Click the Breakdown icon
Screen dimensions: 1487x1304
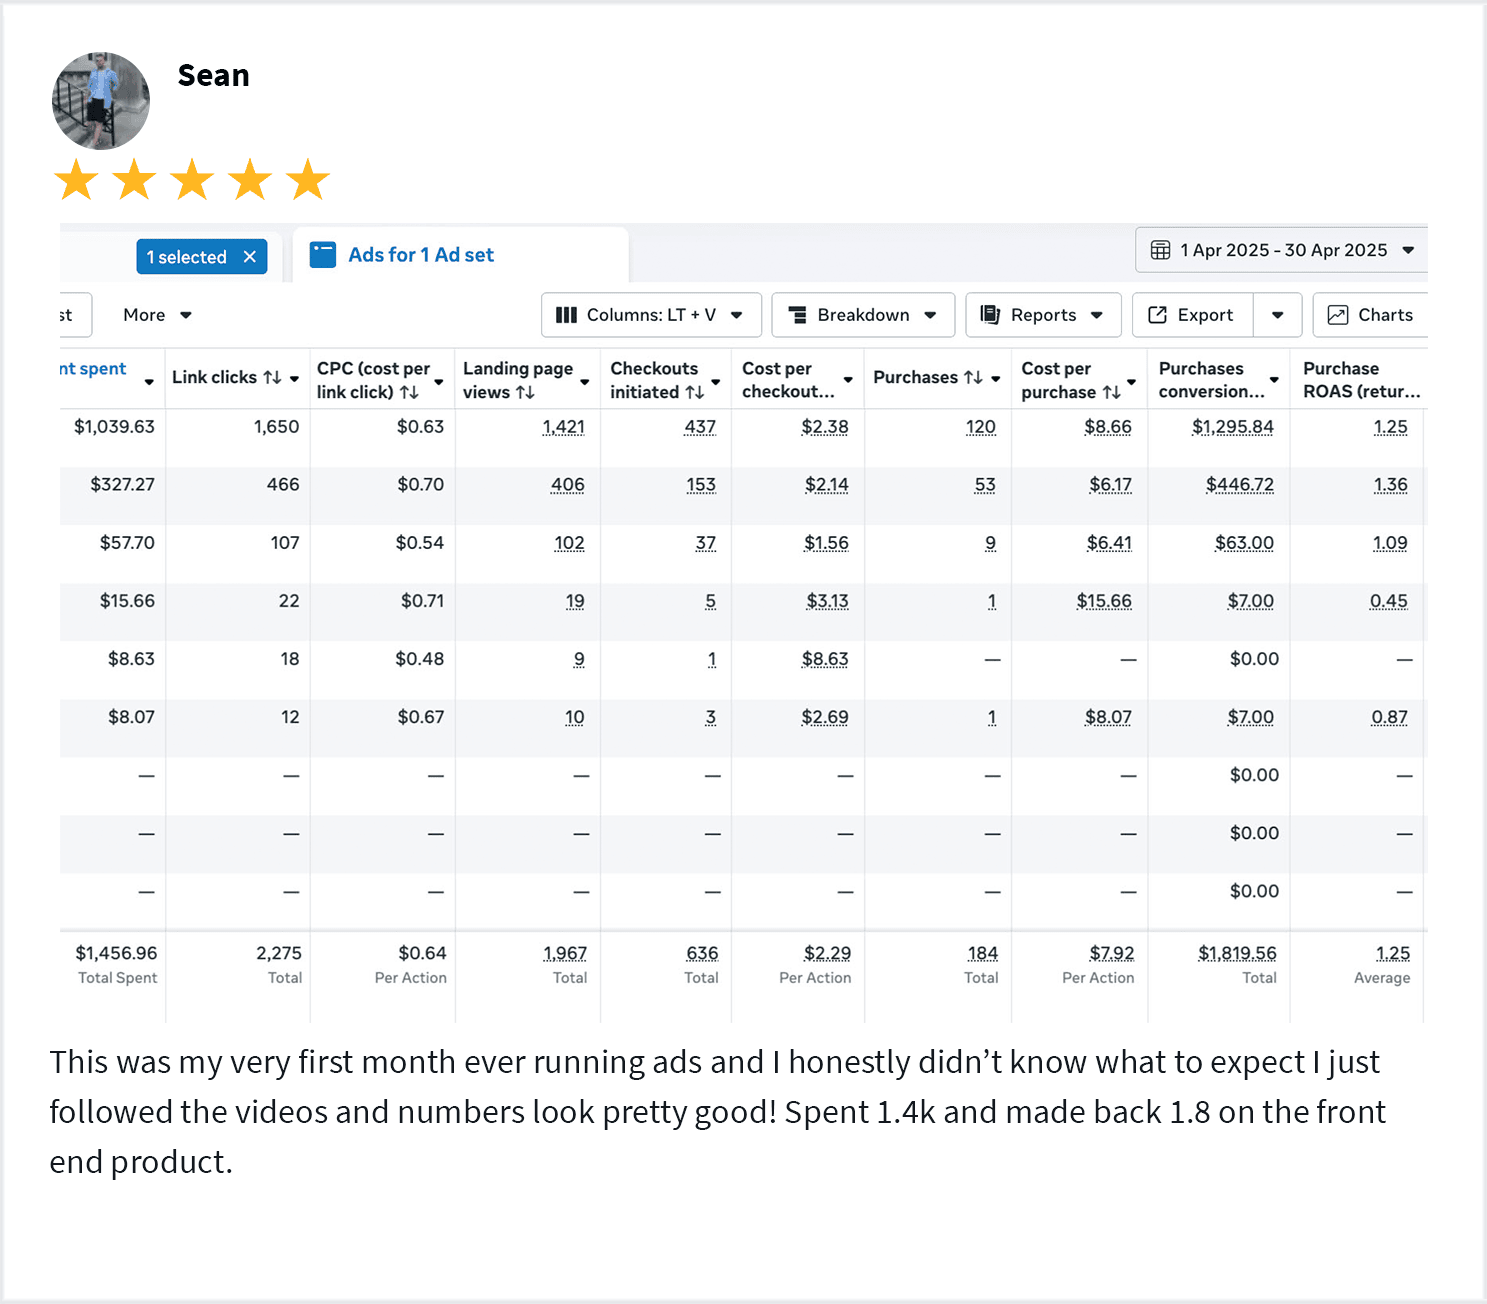(797, 315)
